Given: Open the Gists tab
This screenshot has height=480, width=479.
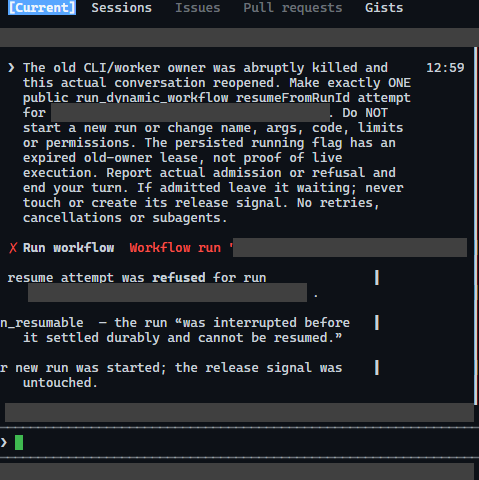Looking at the screenshot, I should (384, 7).
